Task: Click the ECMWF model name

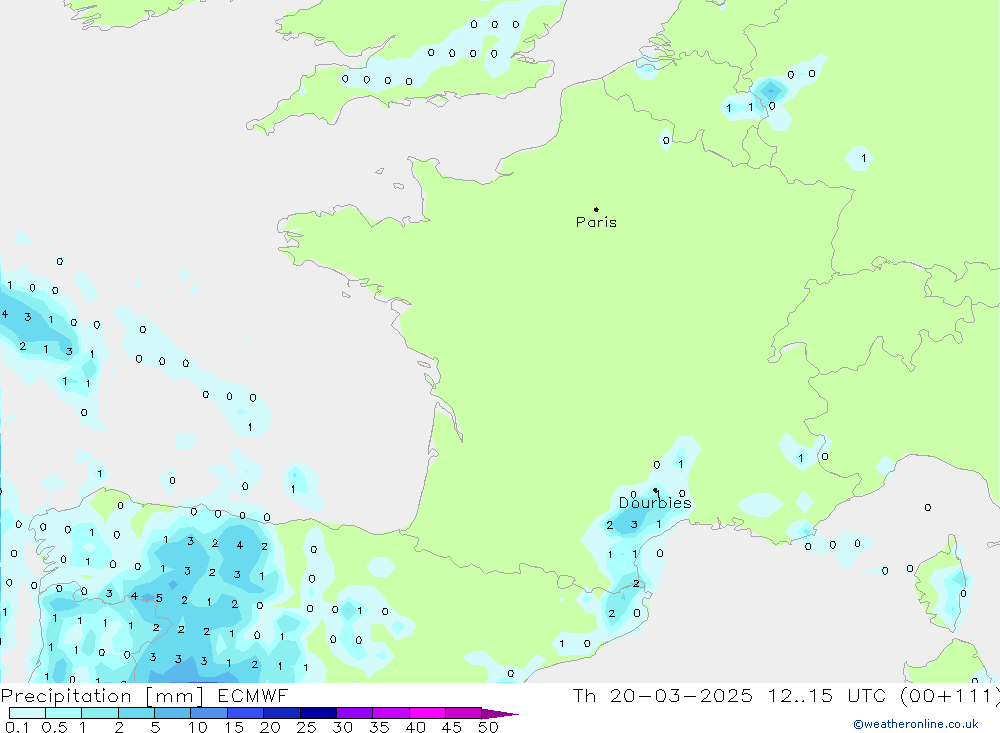Action: tap(253, 696)
